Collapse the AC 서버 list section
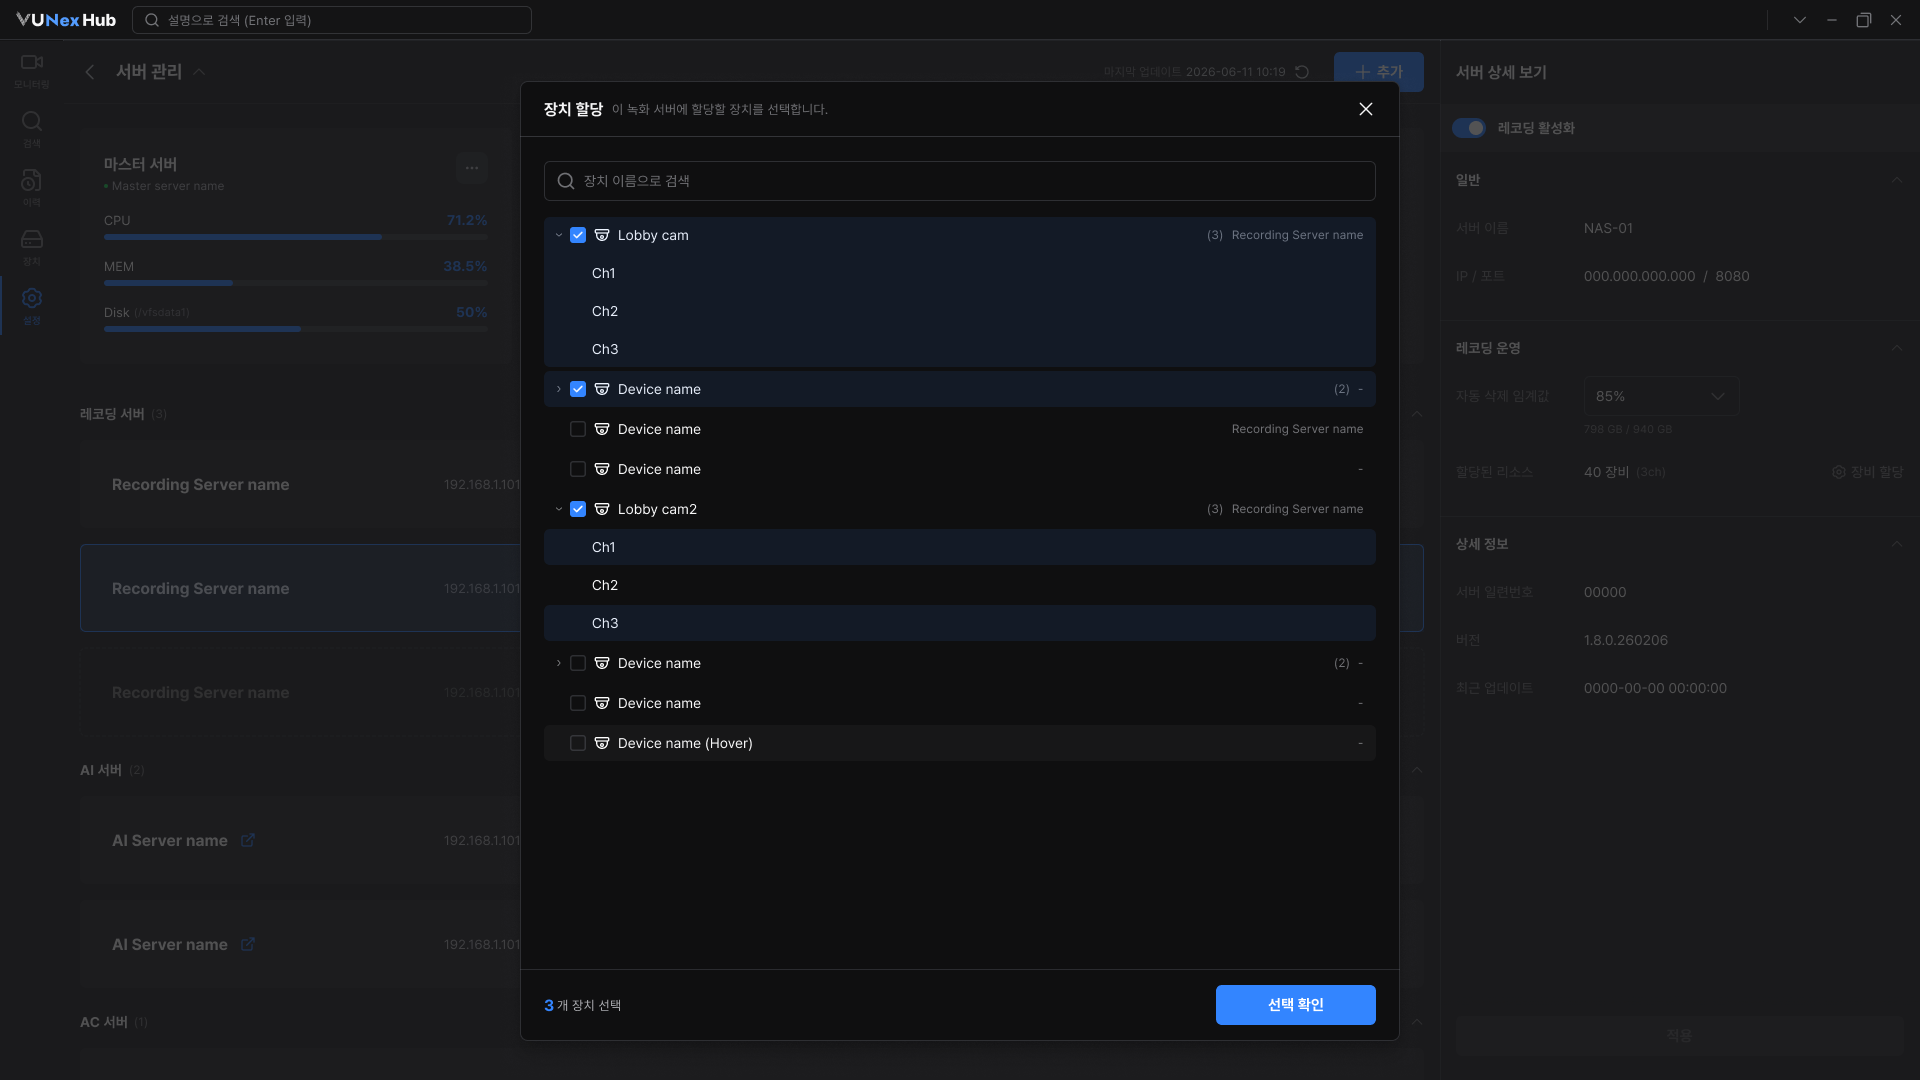The height and width of the screenshot is (1080, 1920). (1417, 1022)
